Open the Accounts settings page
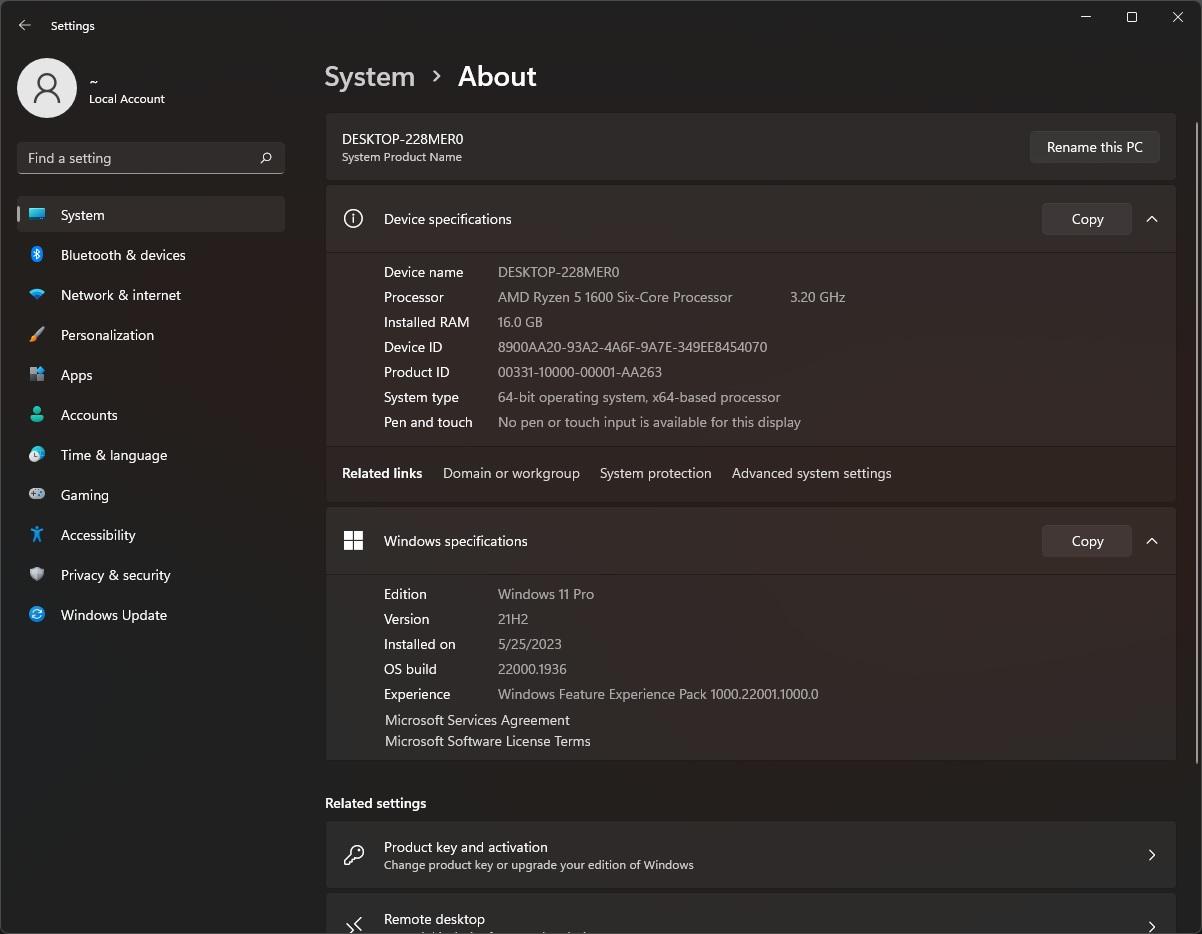This screenshot has width=1202, height=934. [151, 415]
